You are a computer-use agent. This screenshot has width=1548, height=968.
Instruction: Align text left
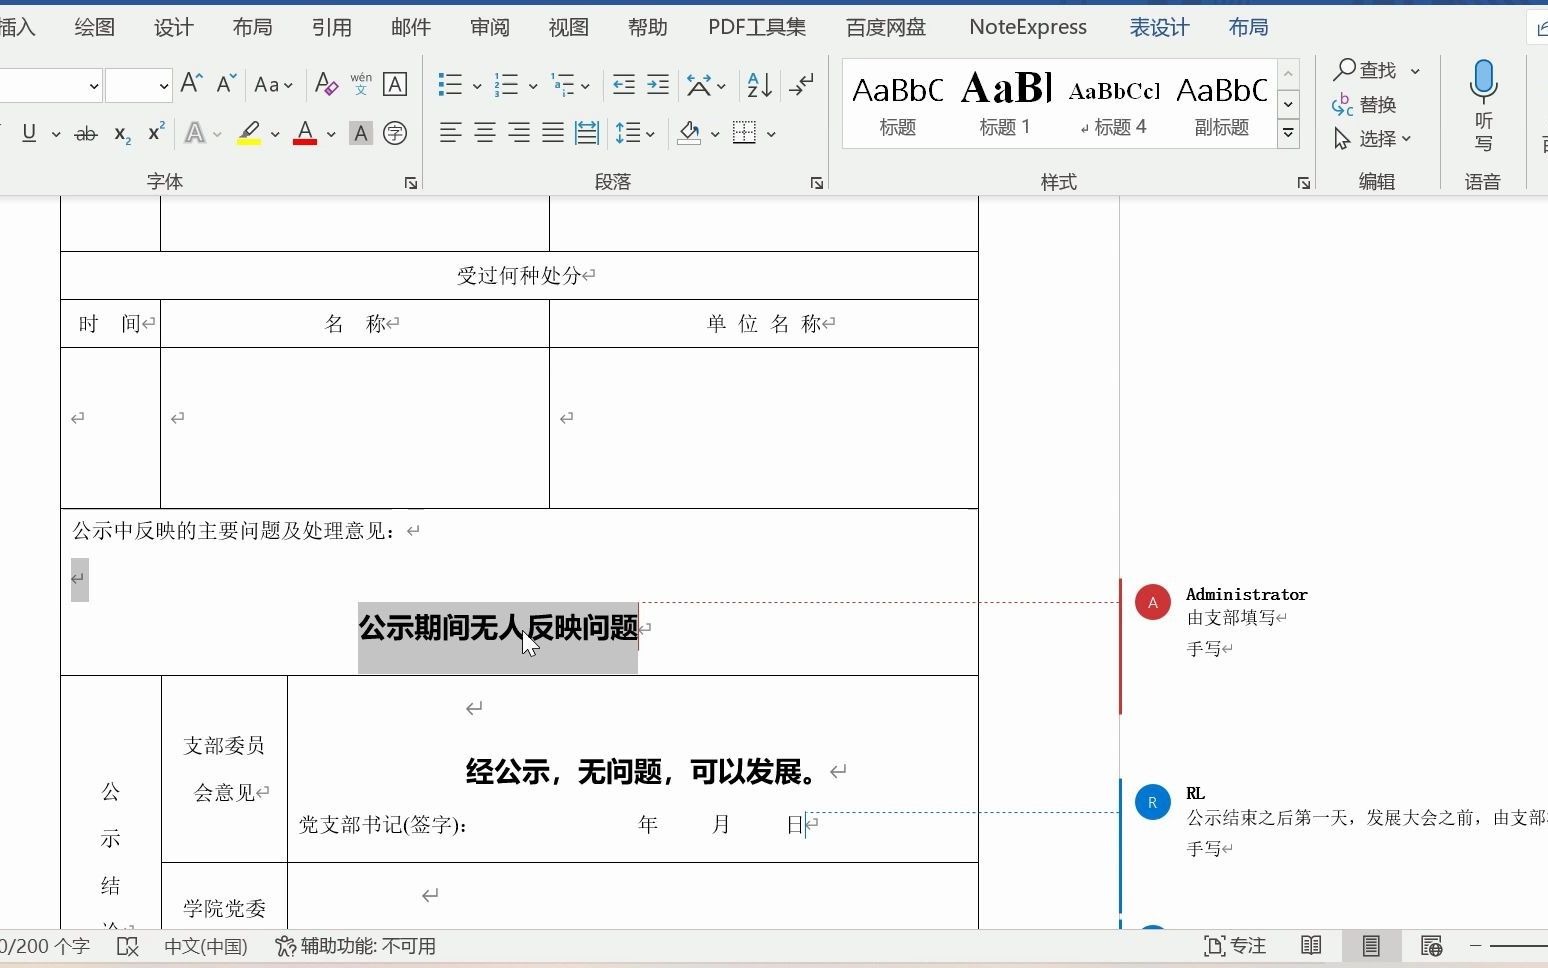451,133
